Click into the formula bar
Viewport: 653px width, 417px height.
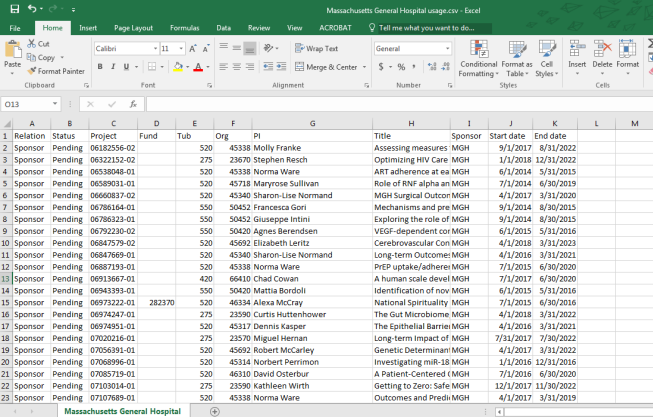[399, 104]
